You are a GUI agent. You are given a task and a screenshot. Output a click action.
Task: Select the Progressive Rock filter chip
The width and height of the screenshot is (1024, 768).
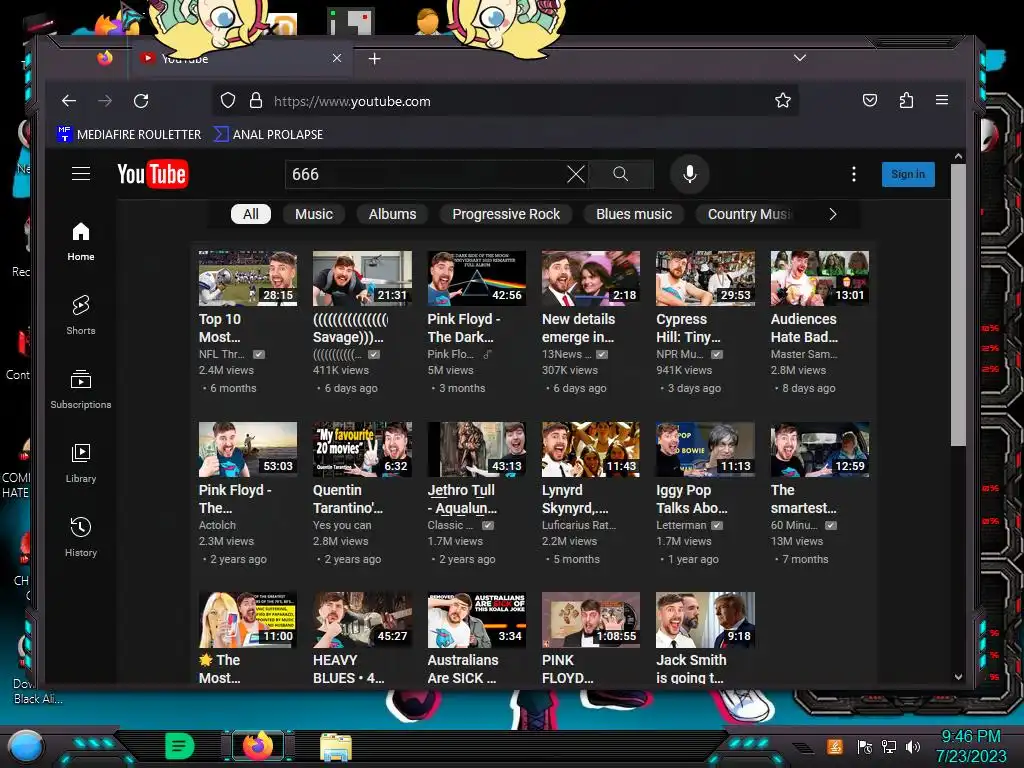pos(506,214)
